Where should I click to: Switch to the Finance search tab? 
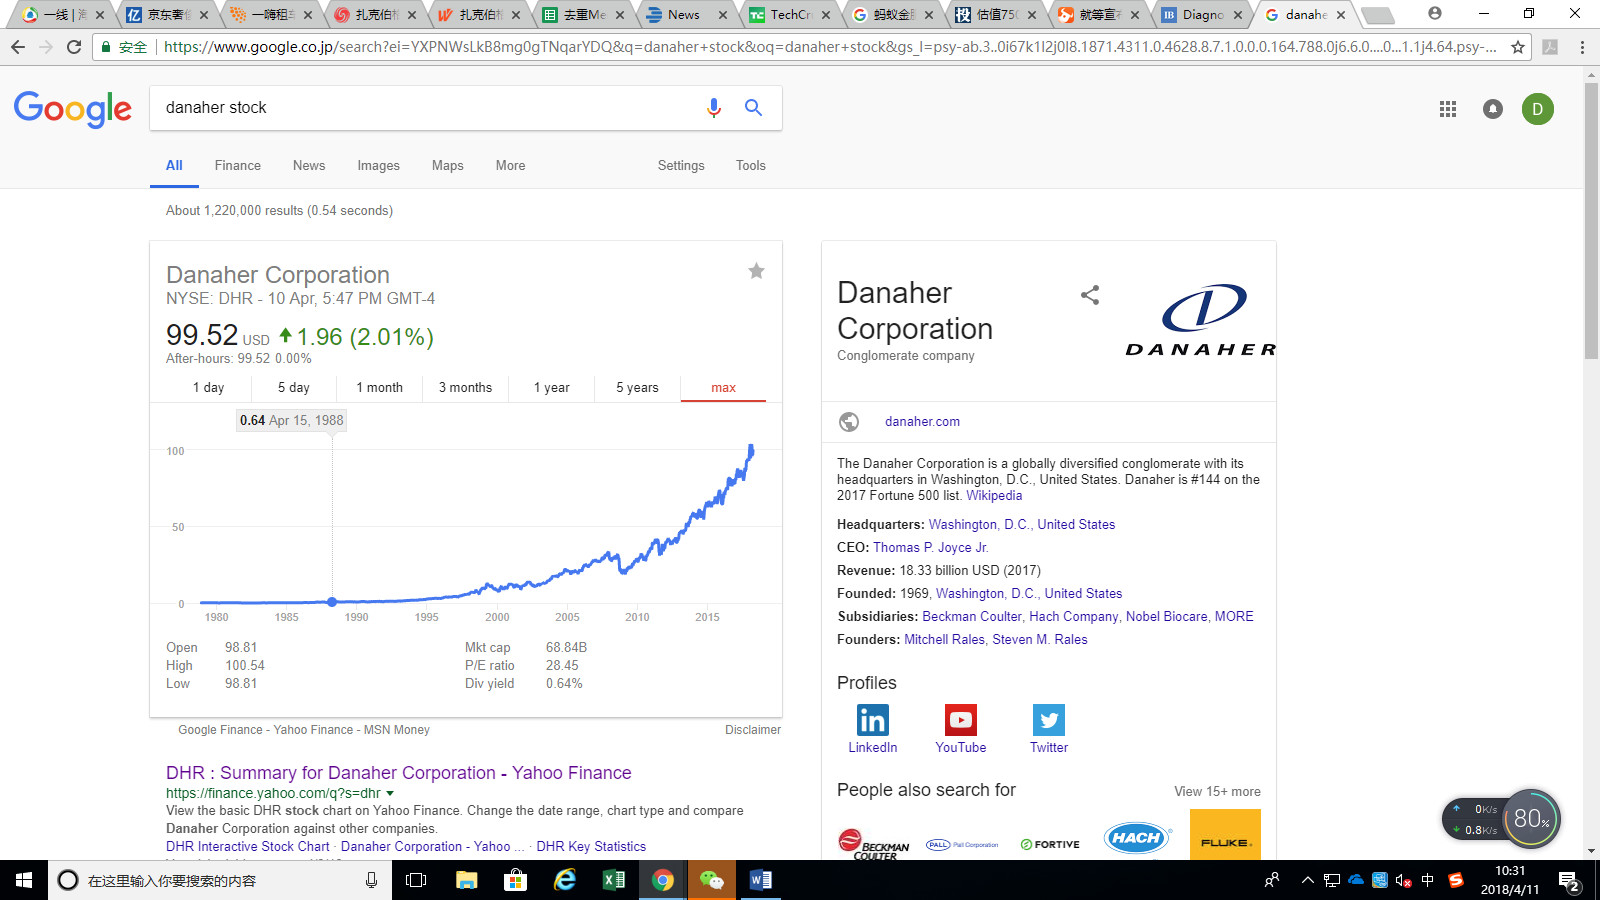(237, 166)
